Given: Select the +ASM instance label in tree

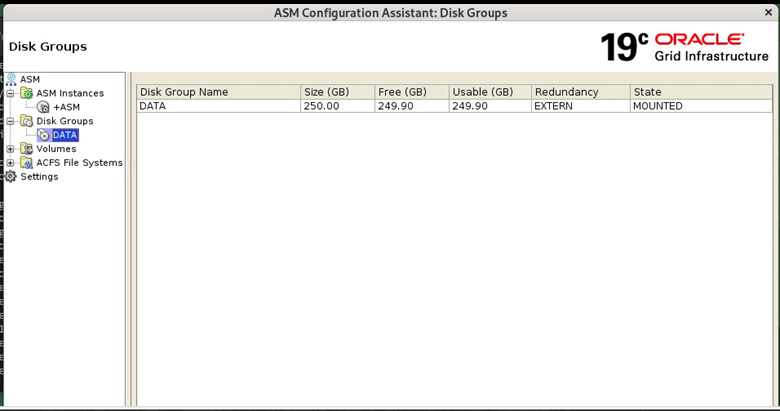Looking at the screenshot, I should click(66, 107).
